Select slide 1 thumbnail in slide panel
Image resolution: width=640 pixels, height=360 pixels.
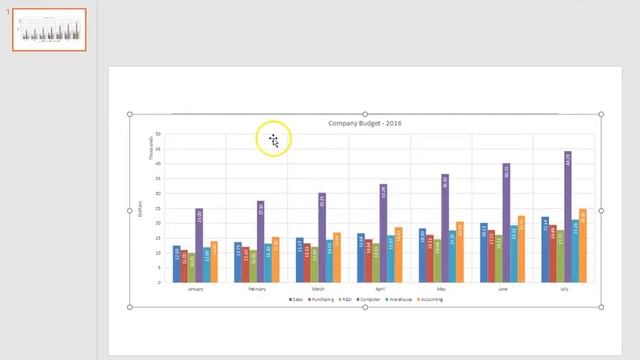click(x=49, y=29)
